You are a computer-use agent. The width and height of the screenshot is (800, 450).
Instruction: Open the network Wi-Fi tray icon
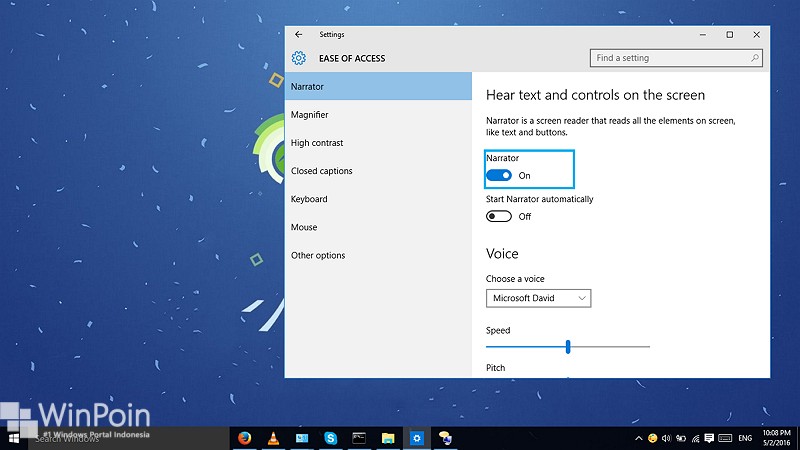pos(695,438)
